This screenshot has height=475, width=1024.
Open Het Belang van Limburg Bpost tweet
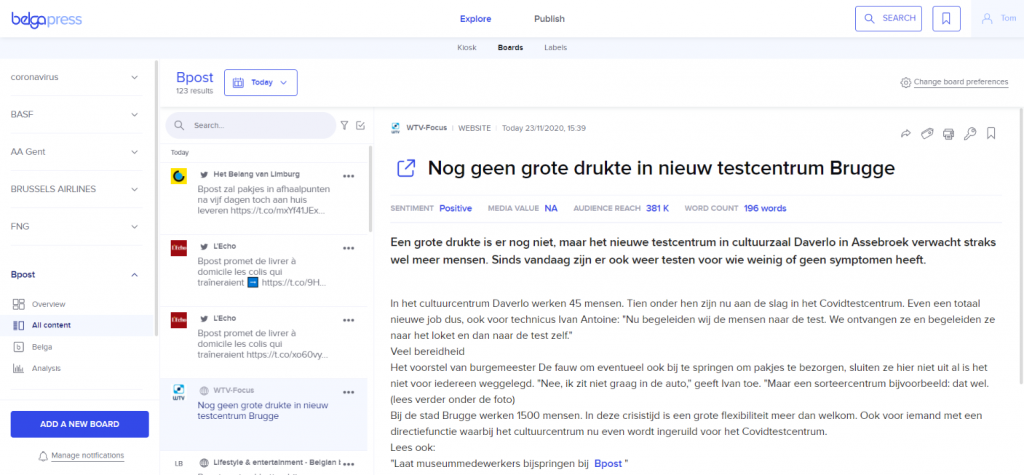click(264, 199)
